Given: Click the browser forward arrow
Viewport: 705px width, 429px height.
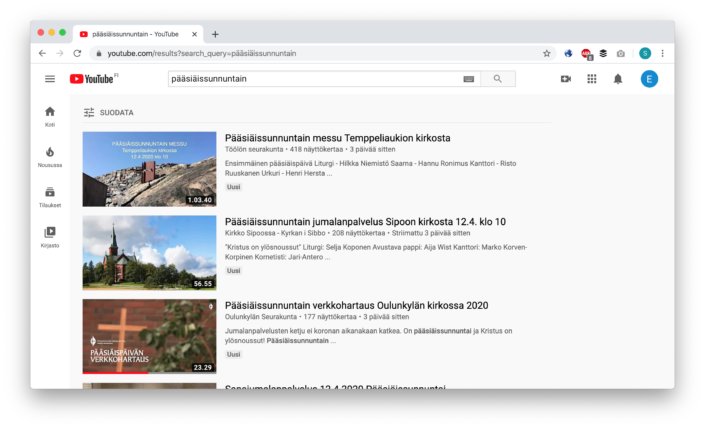Looking at the screenshot, I should [60, 53].
